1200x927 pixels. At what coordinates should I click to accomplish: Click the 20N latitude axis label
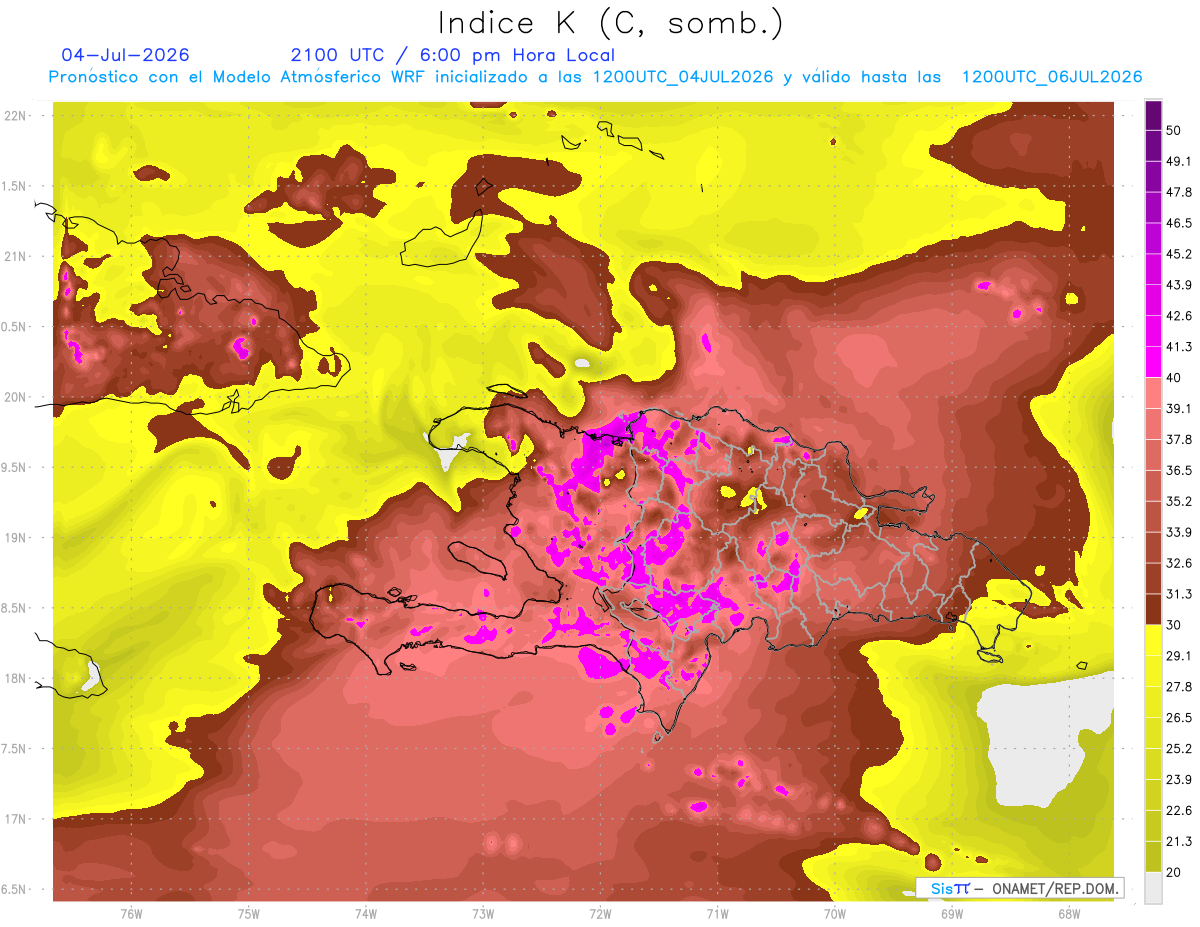tap(16, 397)
